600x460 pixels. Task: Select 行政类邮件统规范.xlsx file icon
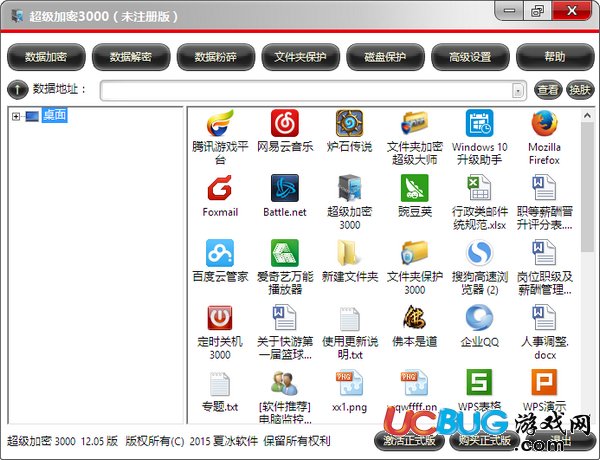point(479,188)
